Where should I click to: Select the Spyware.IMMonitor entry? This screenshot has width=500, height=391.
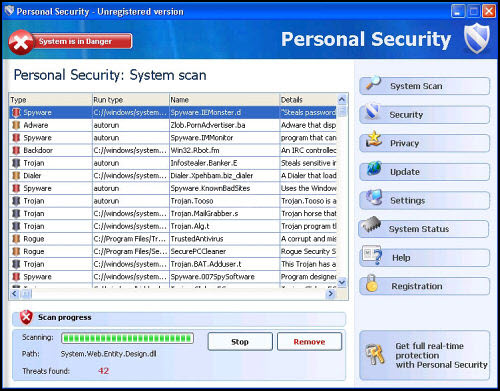(x=202, y=138)
